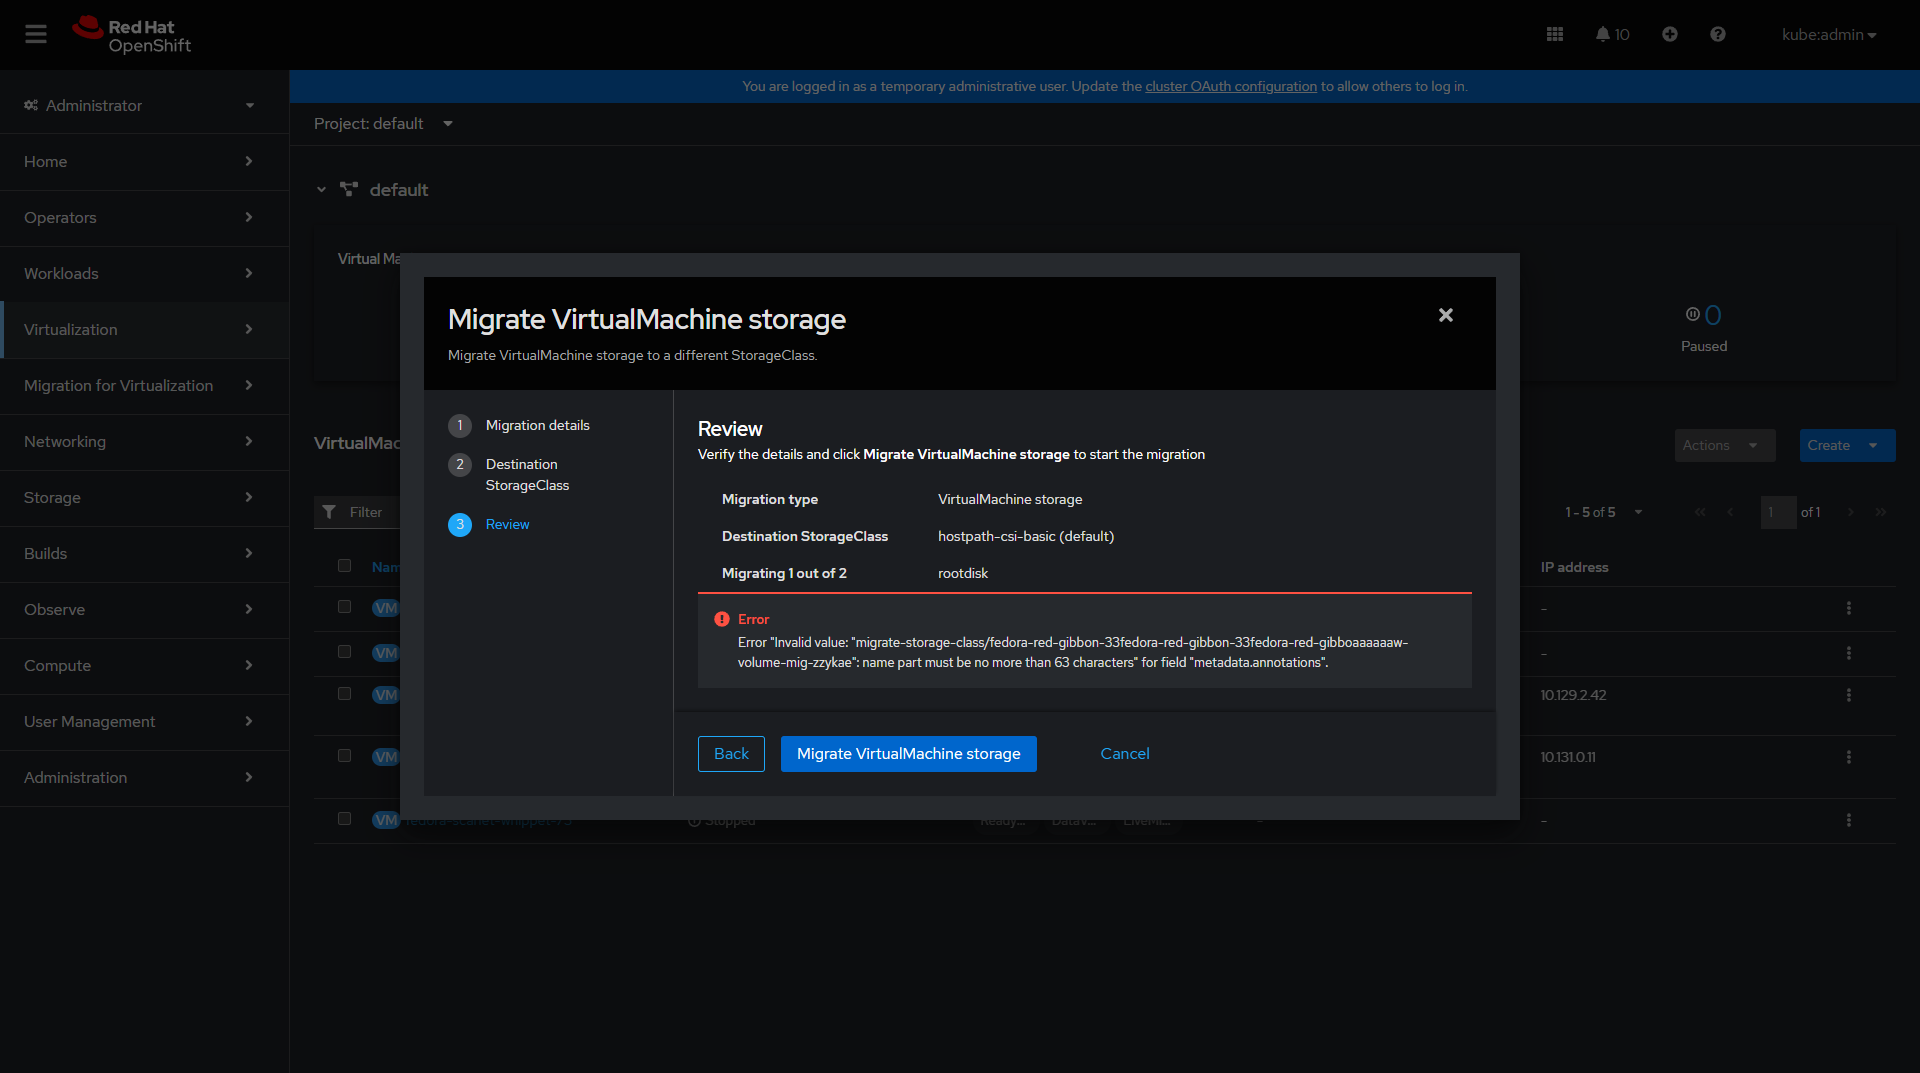Image resolution: width=1920 pixels, height=1073 pixels.
Task: Open the 1 - 5 of 5 pagination dropdown
Action: point(1604,512)
